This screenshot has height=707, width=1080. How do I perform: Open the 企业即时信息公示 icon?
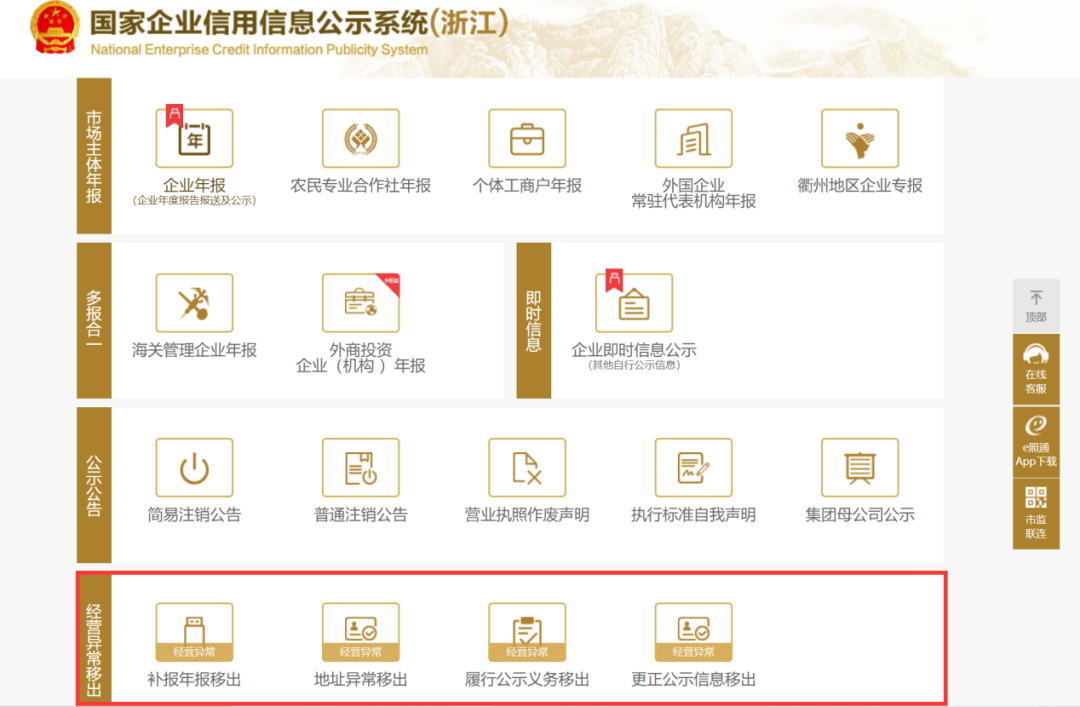[634, 303]
